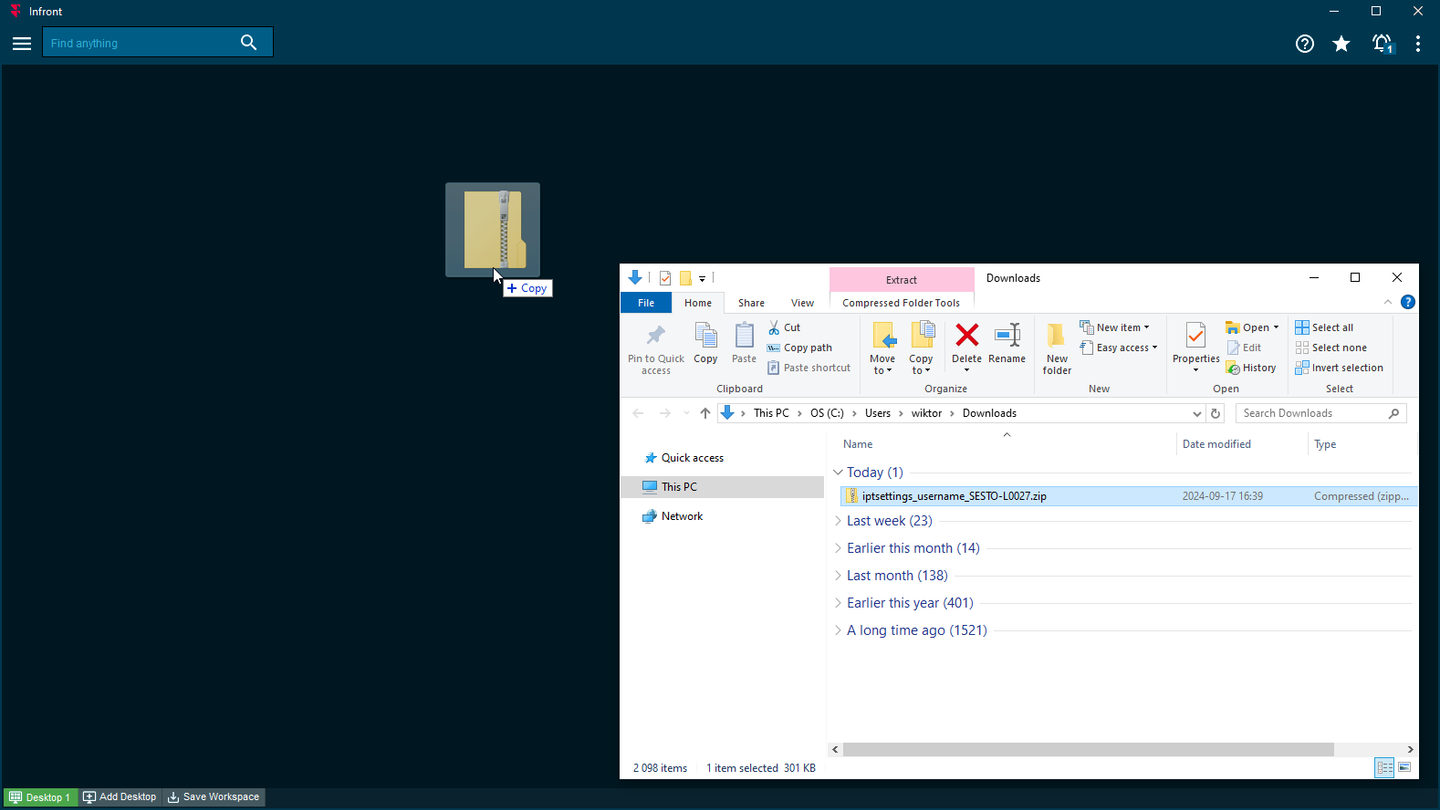Click the help question mark icon
The width and height of the screenshot is (1440, 810).
(x=1304, y=43)
